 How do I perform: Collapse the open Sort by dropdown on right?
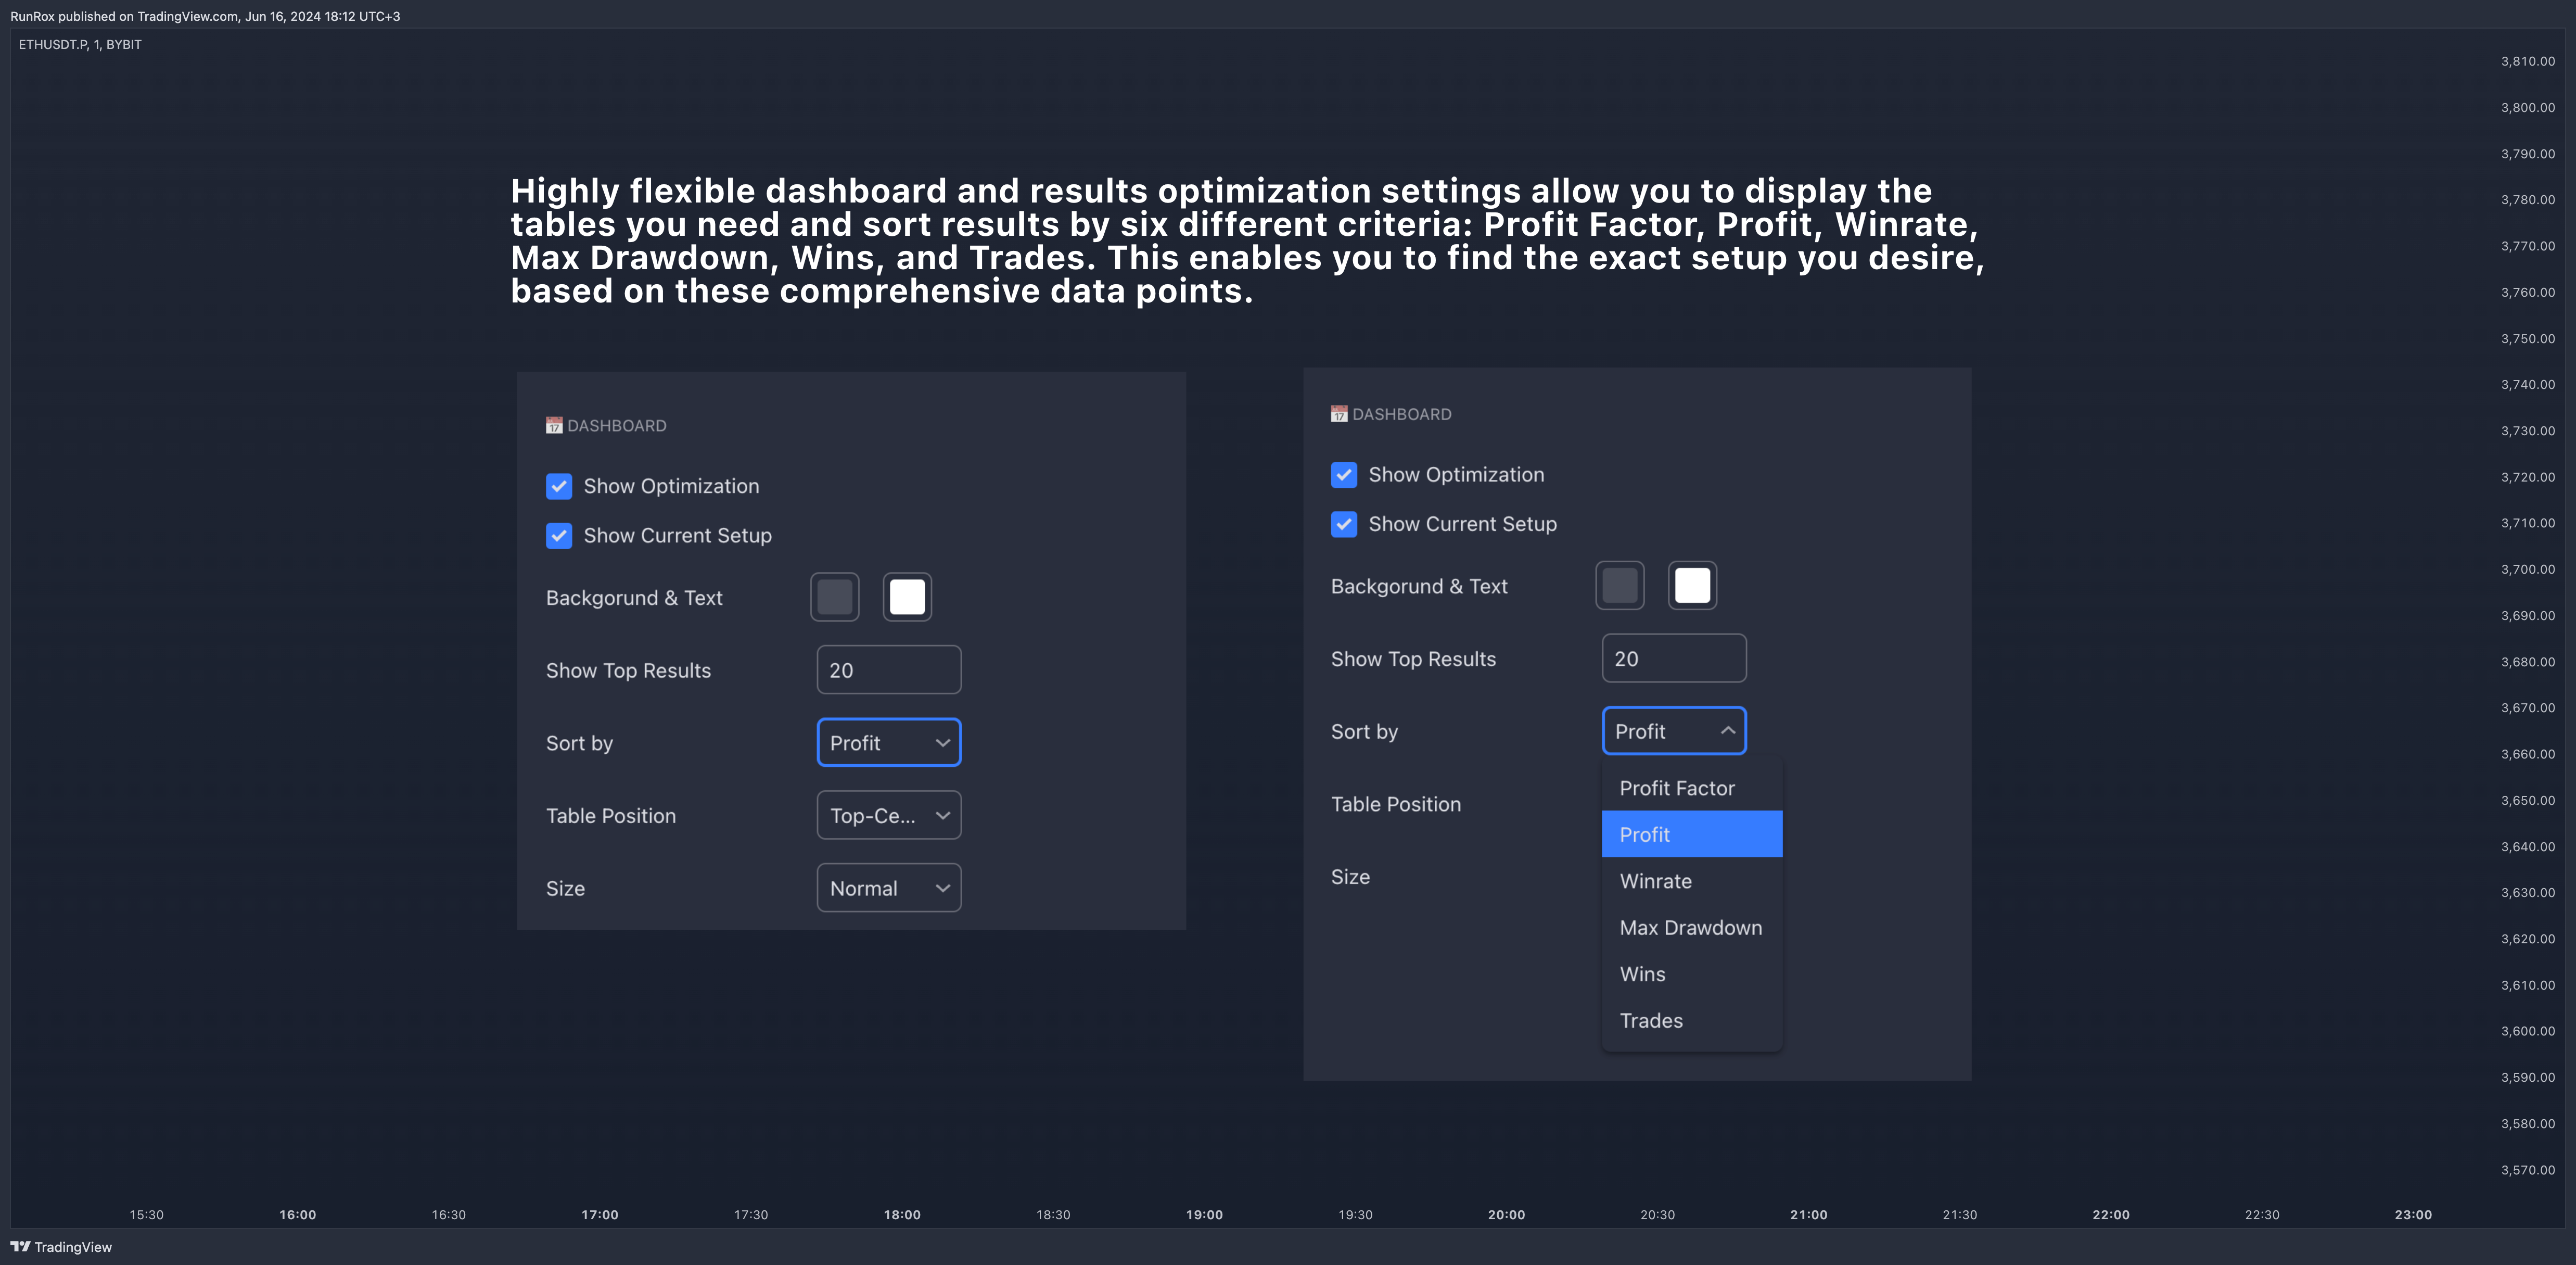[x=1673, y=731]
